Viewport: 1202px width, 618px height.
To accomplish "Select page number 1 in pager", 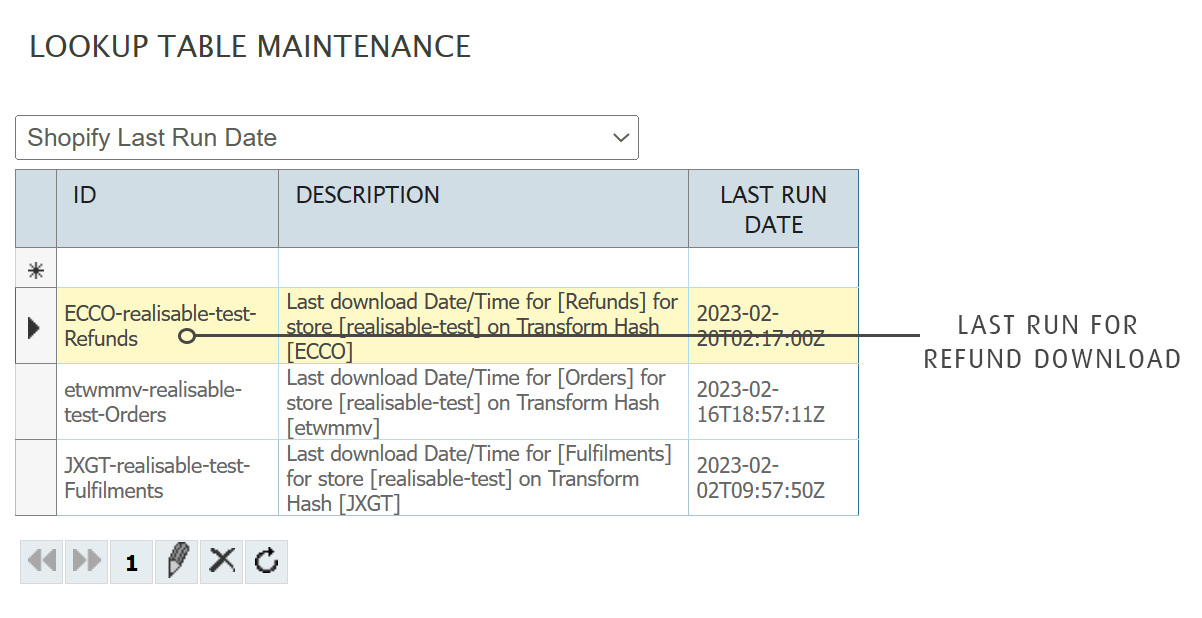I will [x=131, y=562].
